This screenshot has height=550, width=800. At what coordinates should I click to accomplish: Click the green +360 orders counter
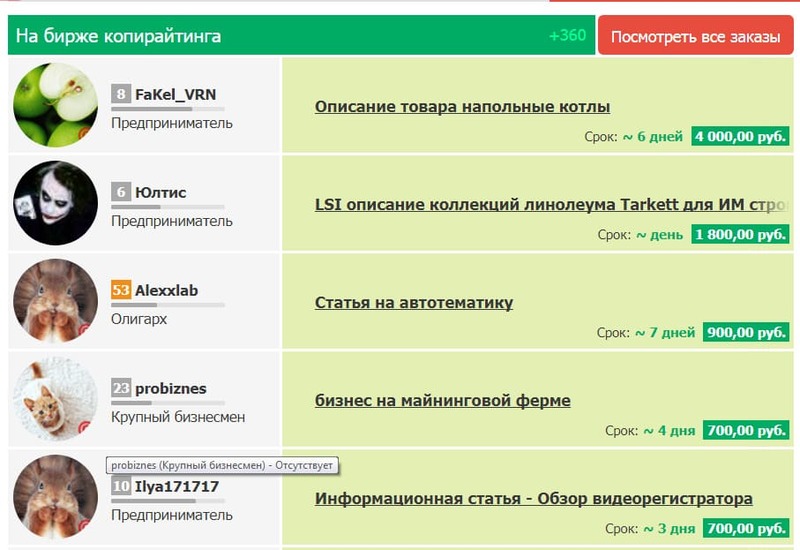(x=567, y=36)
